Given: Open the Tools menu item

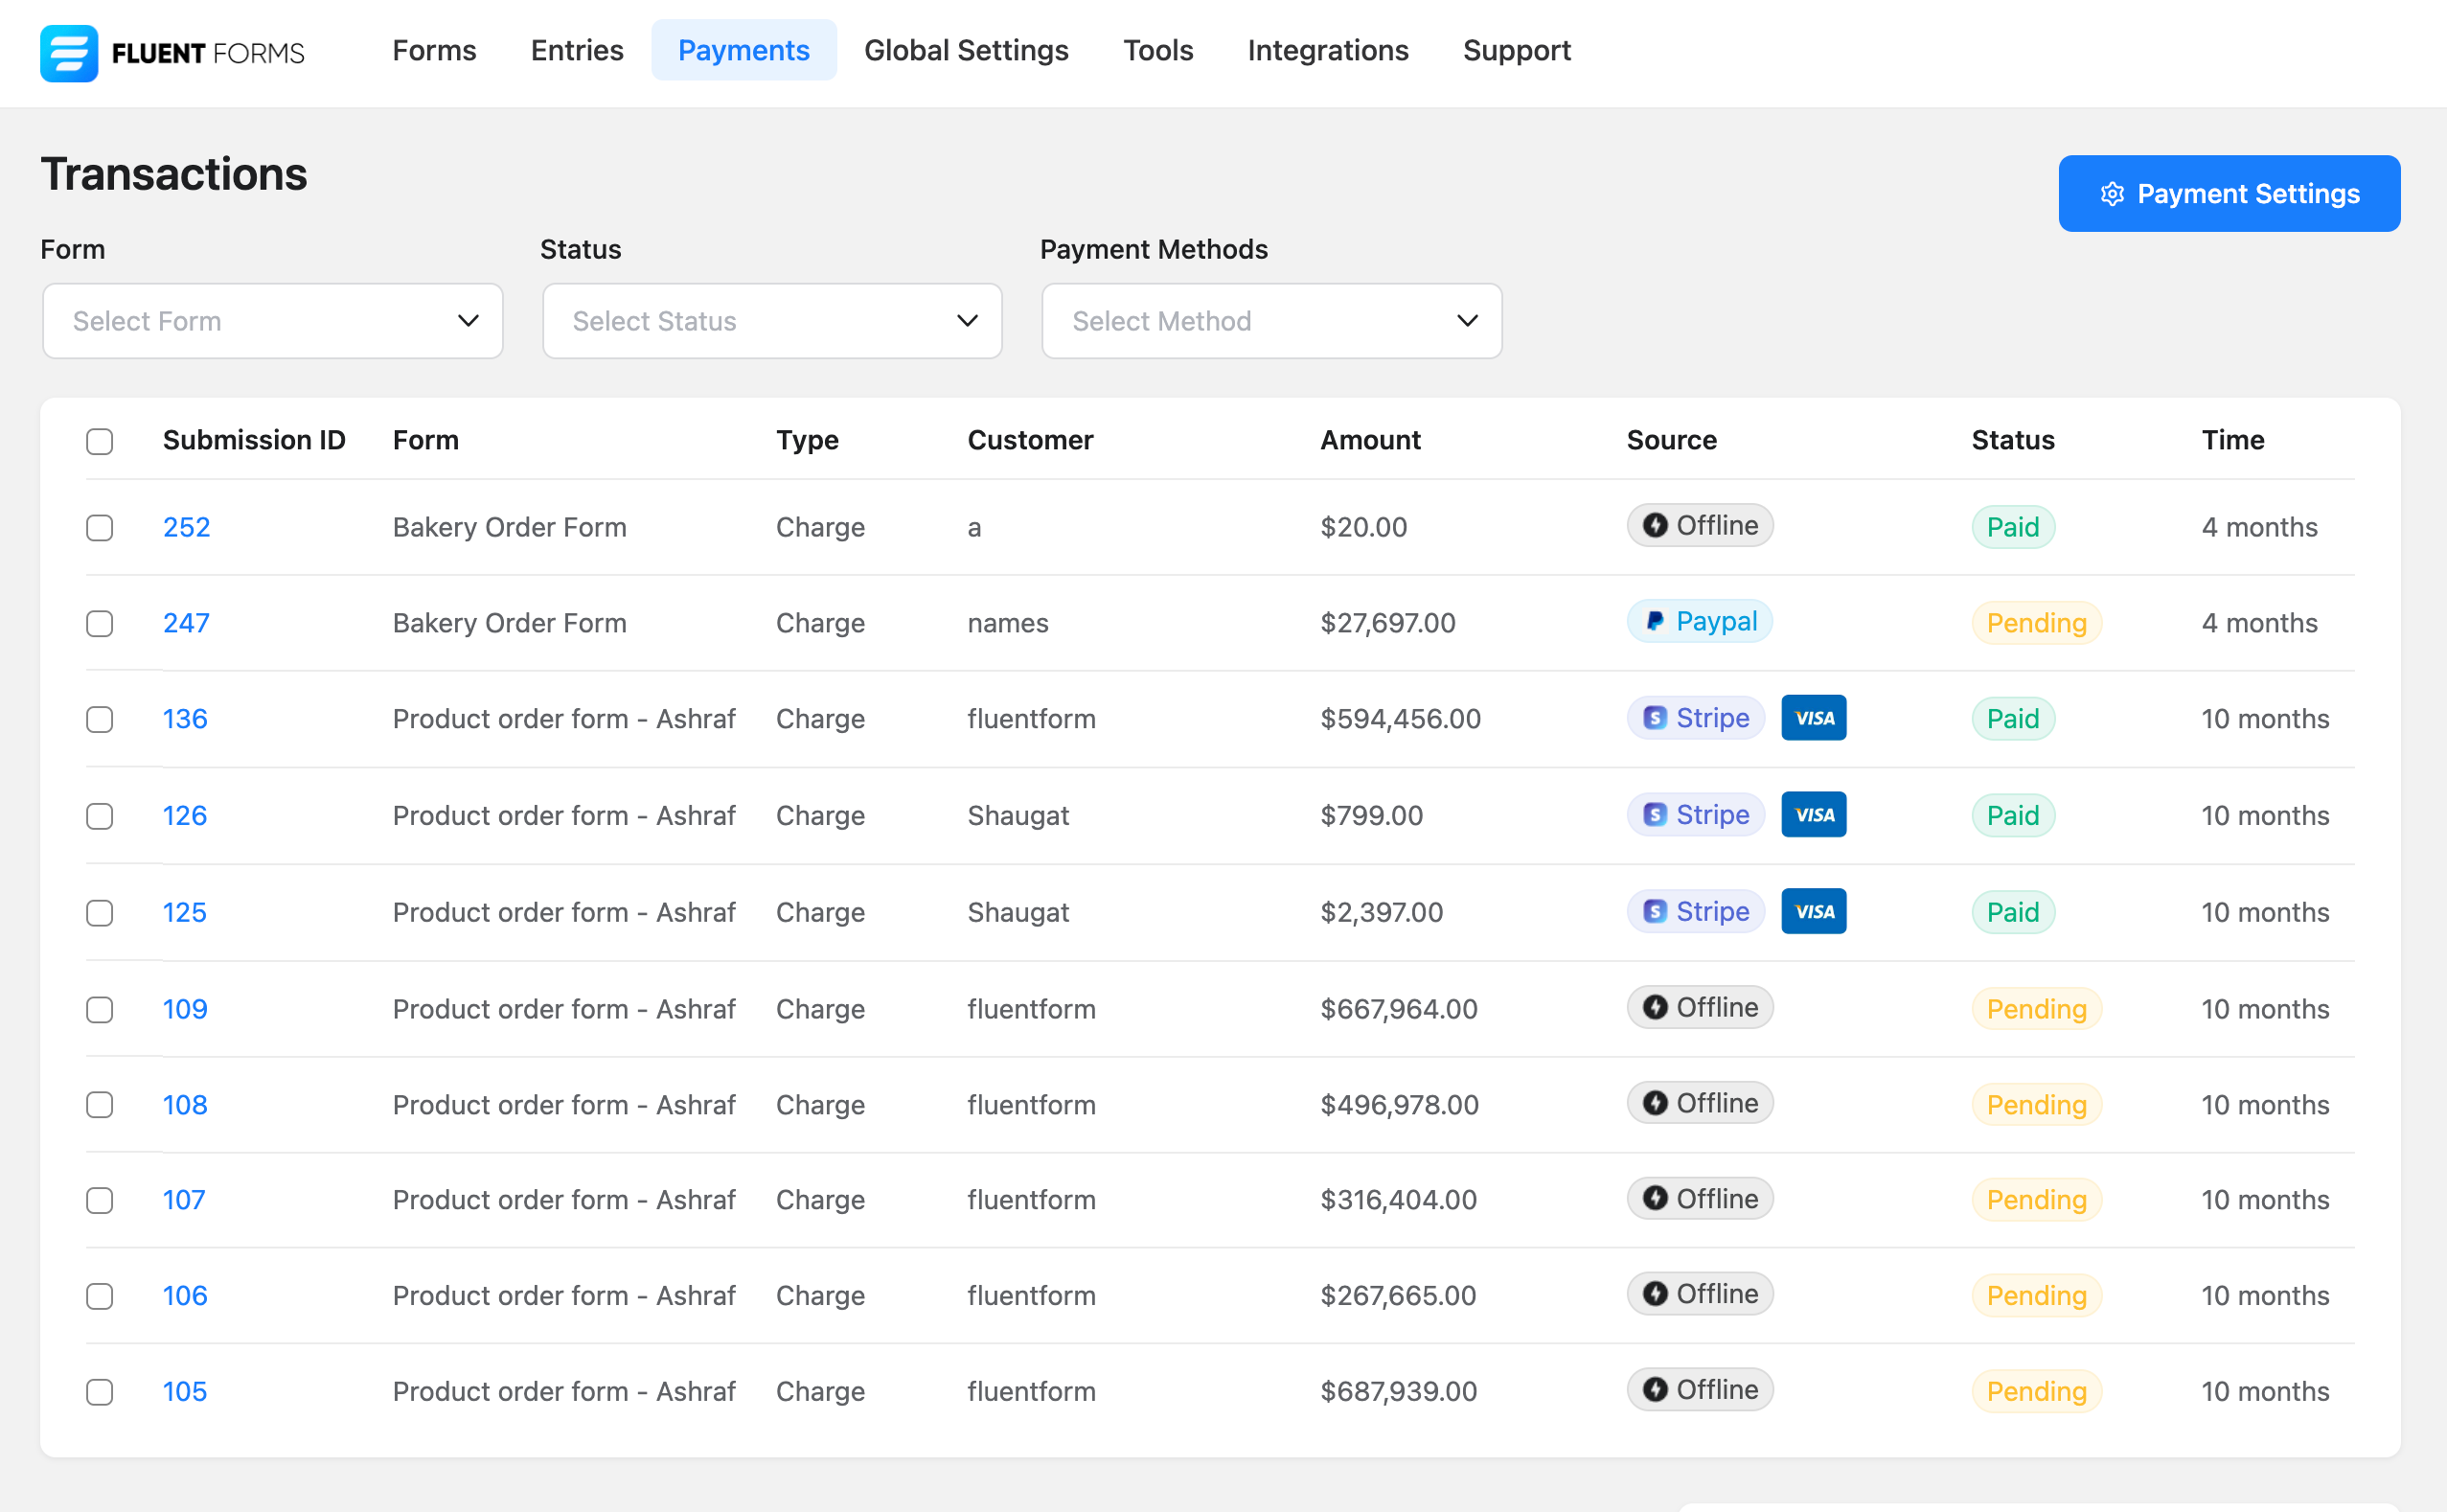Looking at the screenshot, I should tap(1157, 50).
